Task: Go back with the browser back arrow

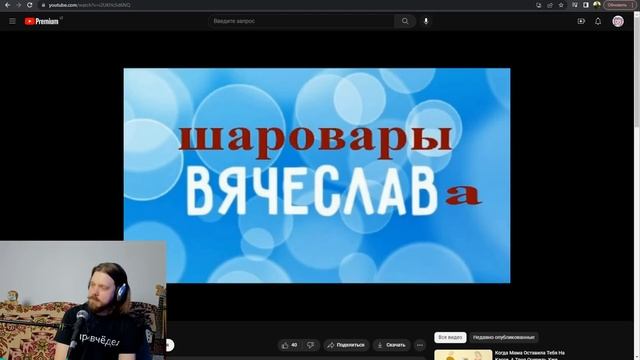Action: [x=7, y=5]
